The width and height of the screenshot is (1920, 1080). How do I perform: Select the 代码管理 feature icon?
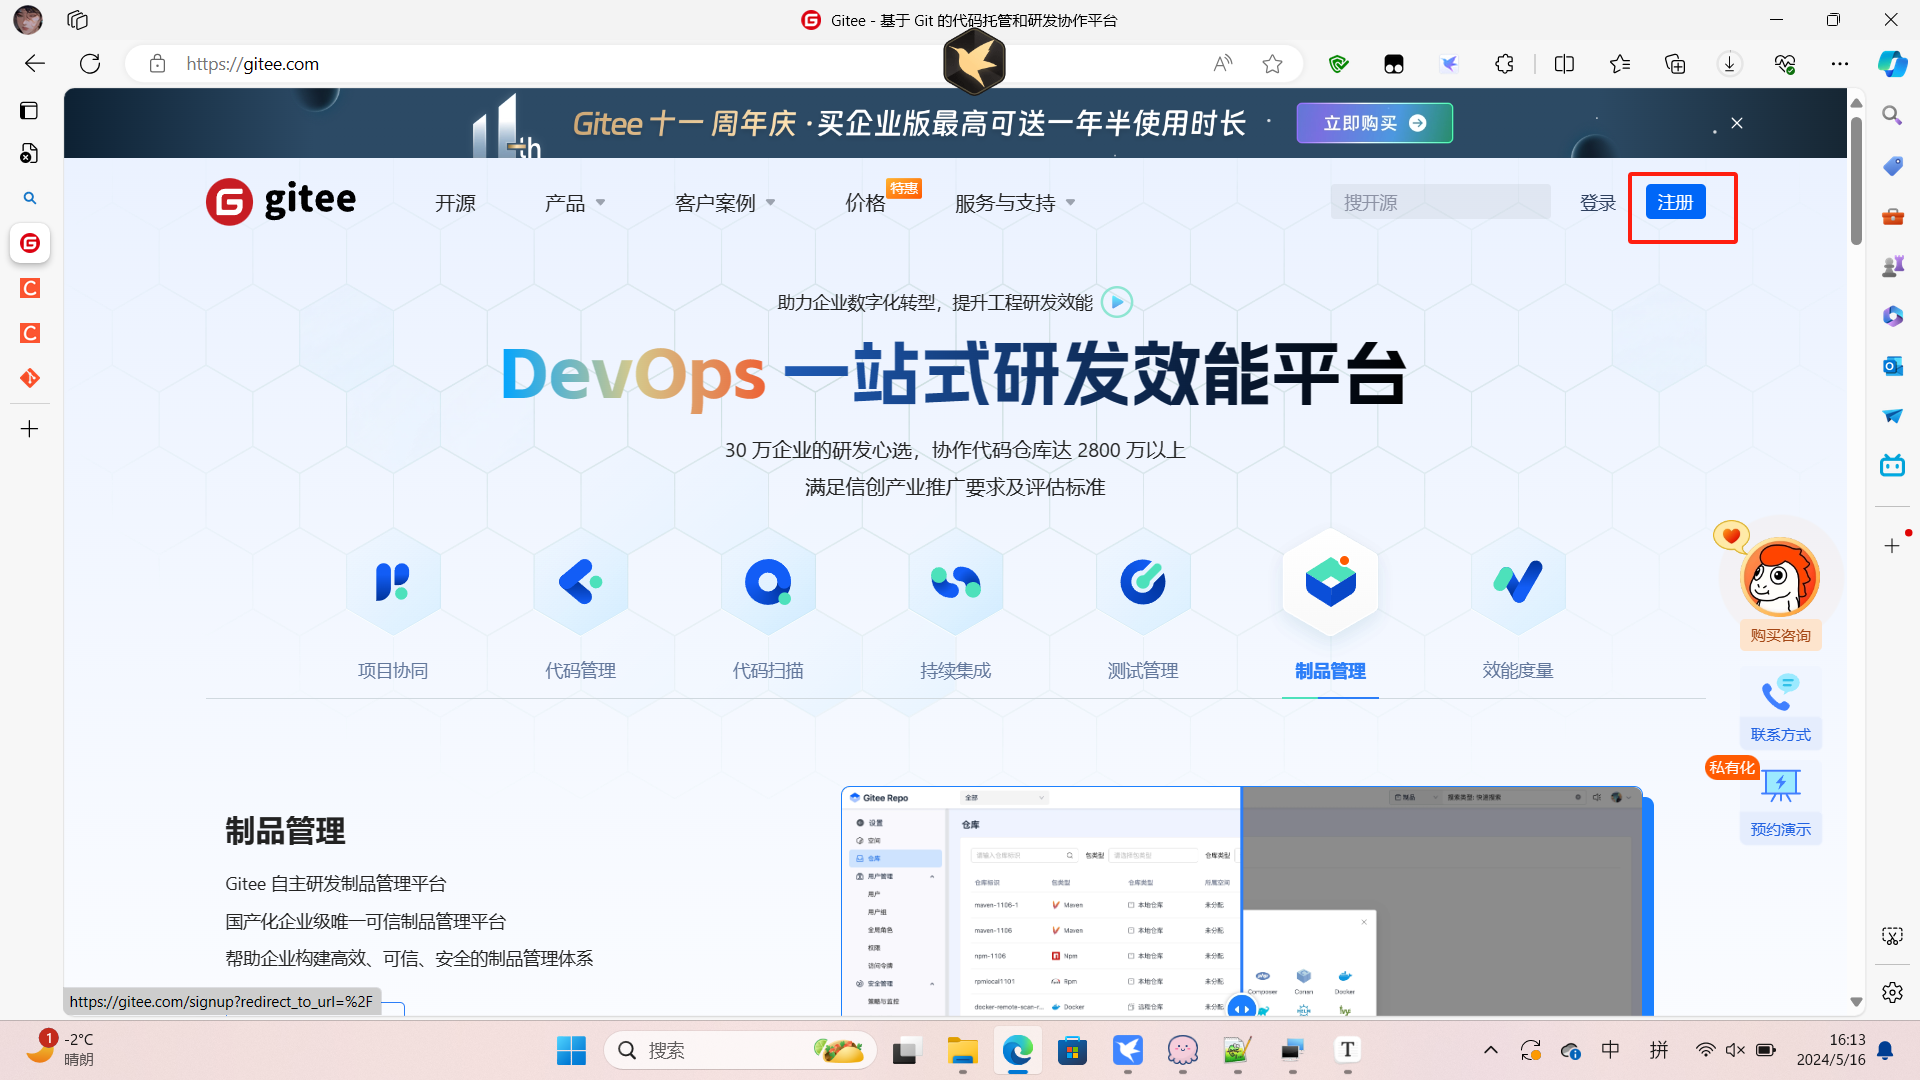point(580,583)
